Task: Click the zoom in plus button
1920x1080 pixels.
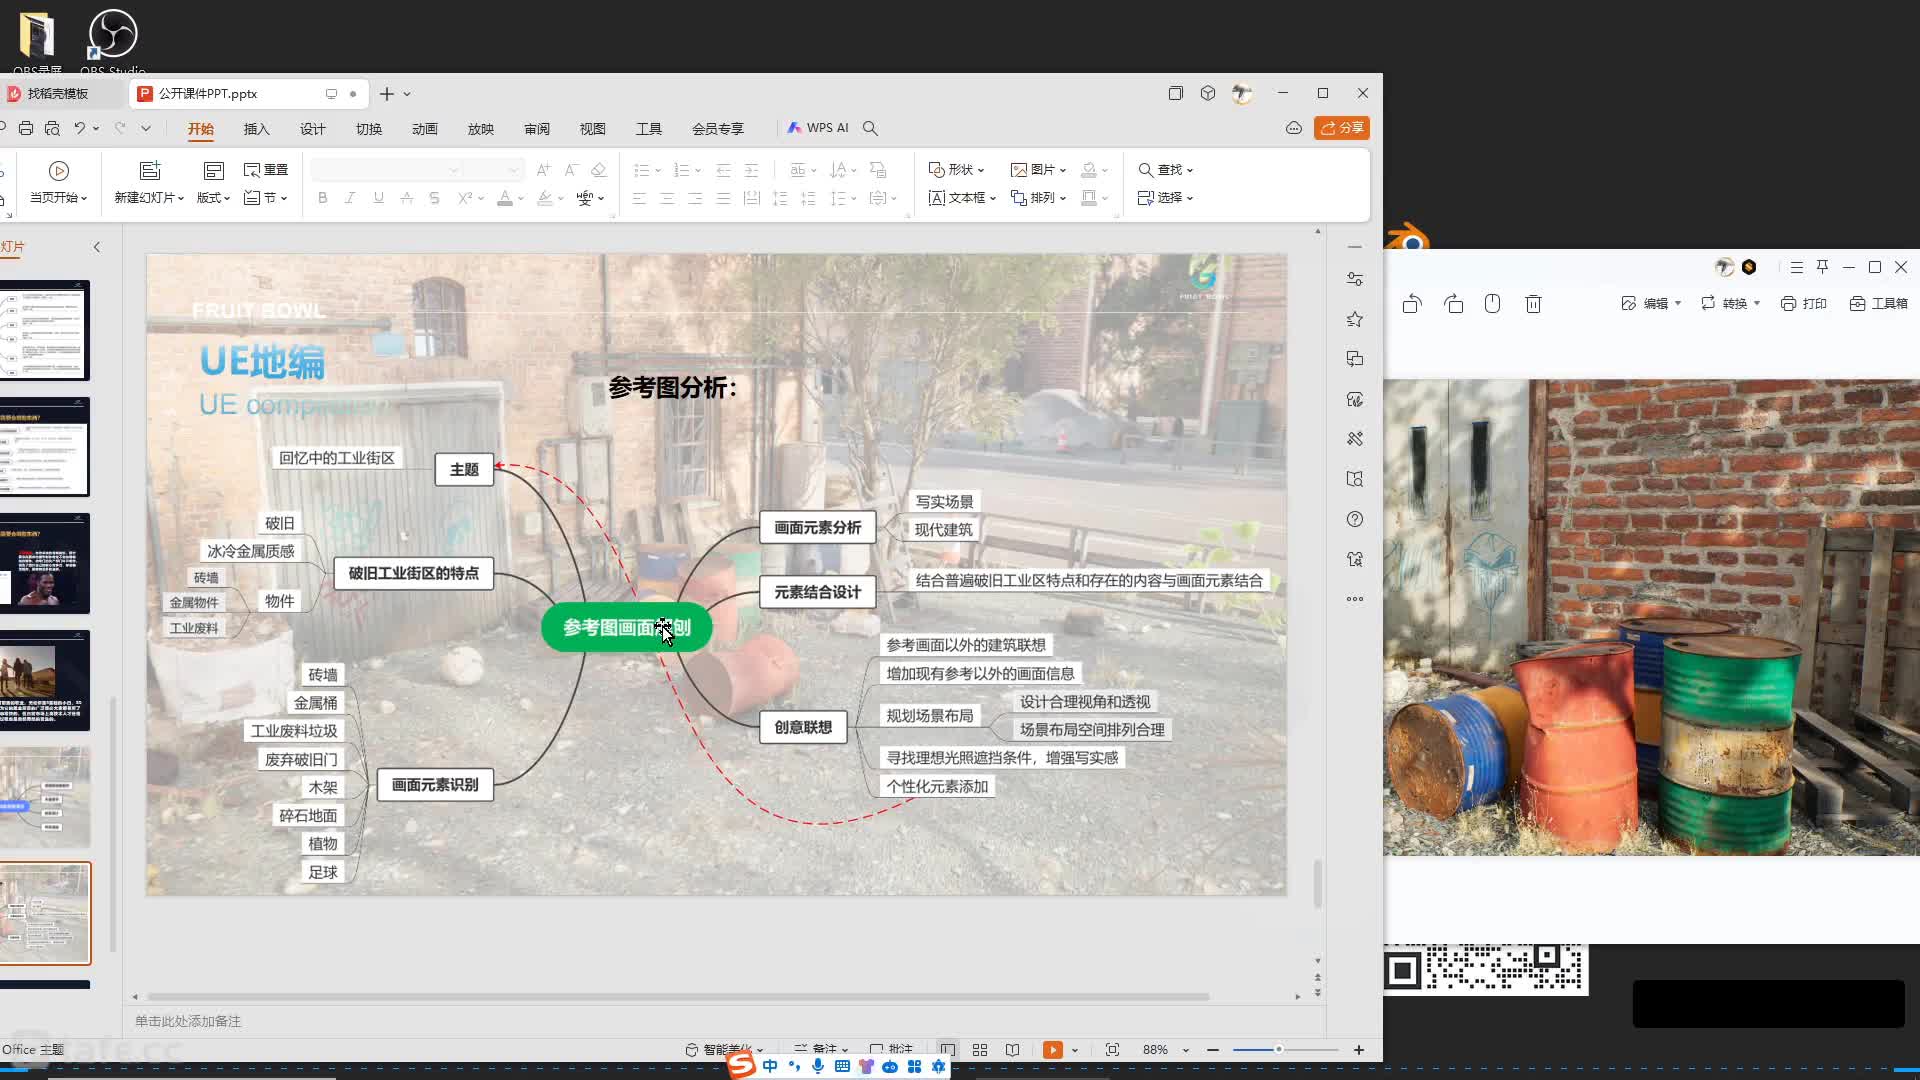Action: pyautogui.click(x=1359, y=1050)
